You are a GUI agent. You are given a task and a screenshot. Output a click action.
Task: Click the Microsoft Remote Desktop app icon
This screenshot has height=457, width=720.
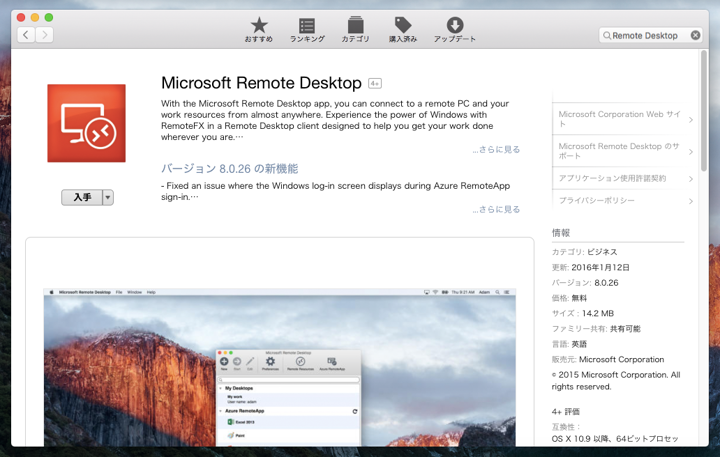coord(86,123)
